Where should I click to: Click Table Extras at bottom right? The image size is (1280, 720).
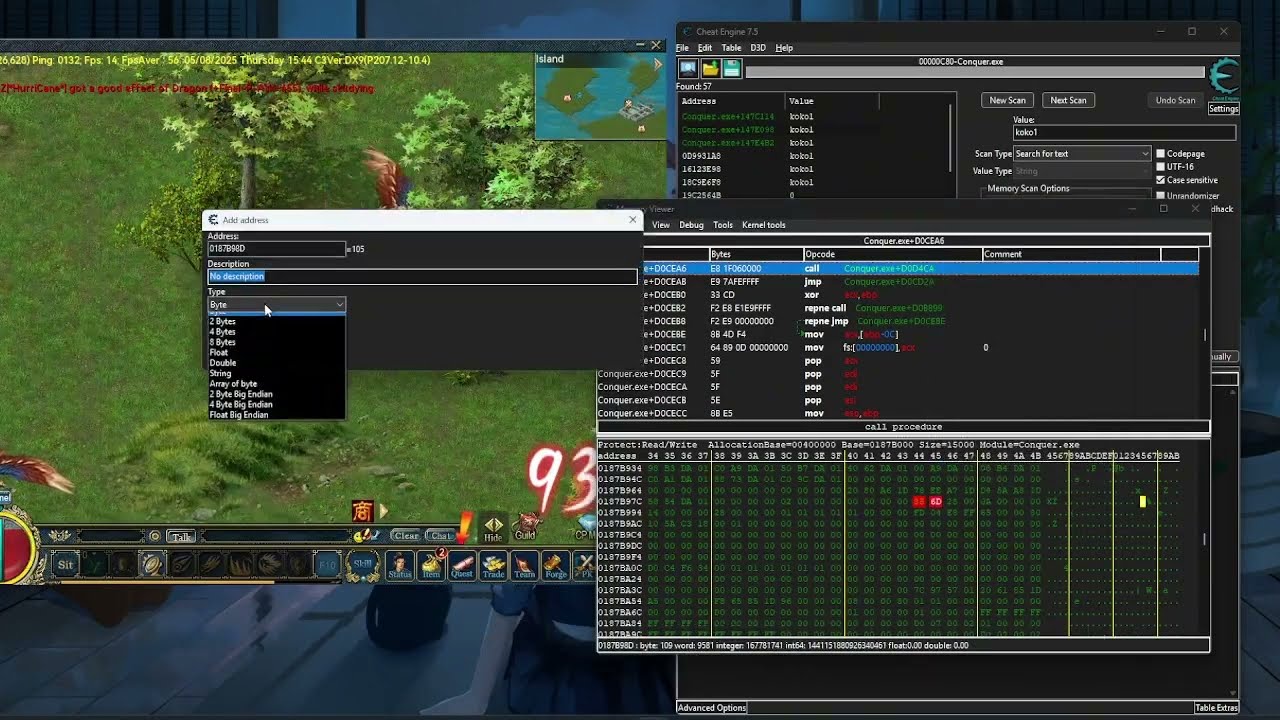click(1217, 708)
